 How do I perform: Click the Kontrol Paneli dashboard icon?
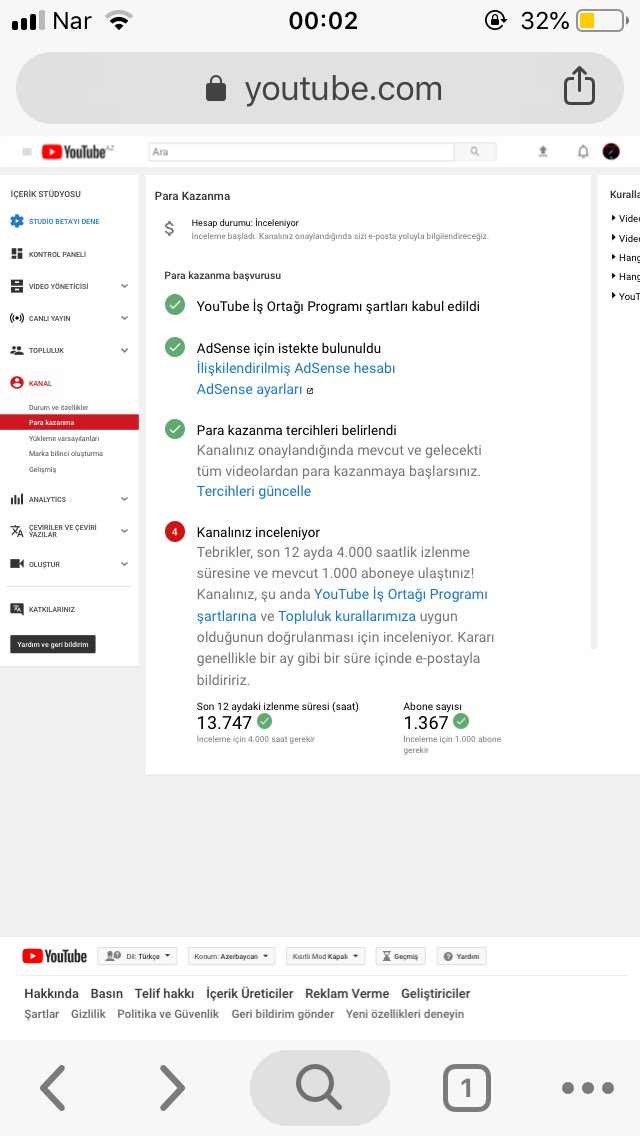[x=17, y=254]
